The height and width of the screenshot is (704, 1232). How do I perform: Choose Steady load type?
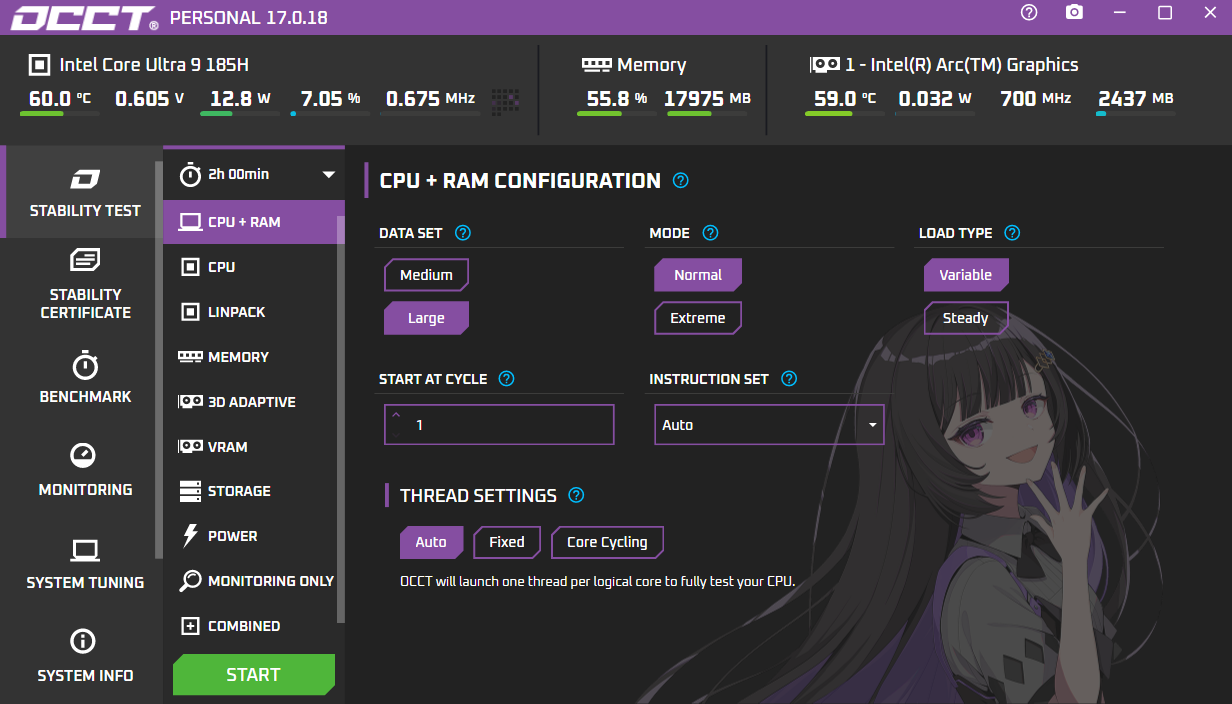pos(966,318)
